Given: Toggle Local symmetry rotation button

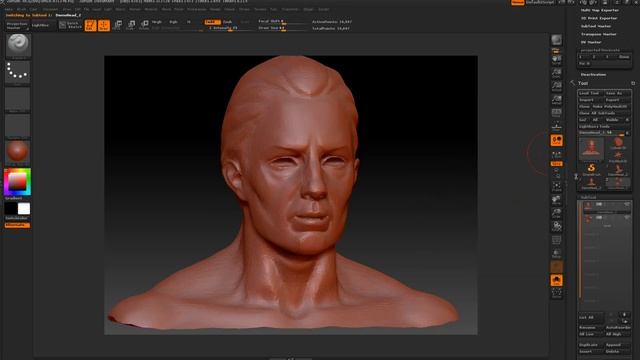Looking at the screenshot, I should click(557, 141).
